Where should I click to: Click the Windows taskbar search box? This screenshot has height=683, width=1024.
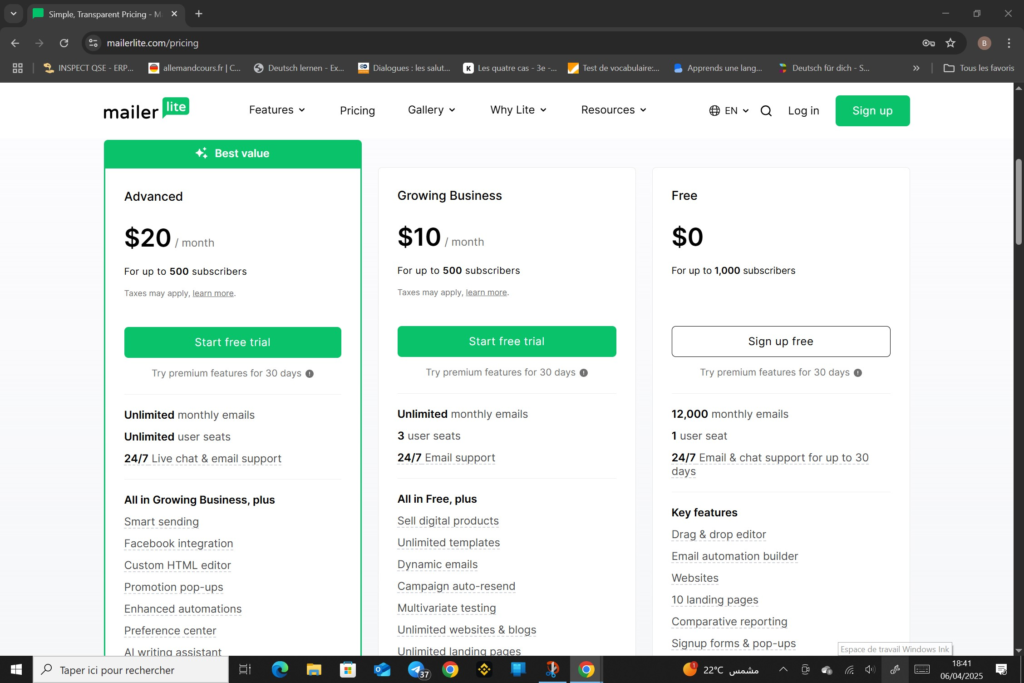tap(131, 669)
